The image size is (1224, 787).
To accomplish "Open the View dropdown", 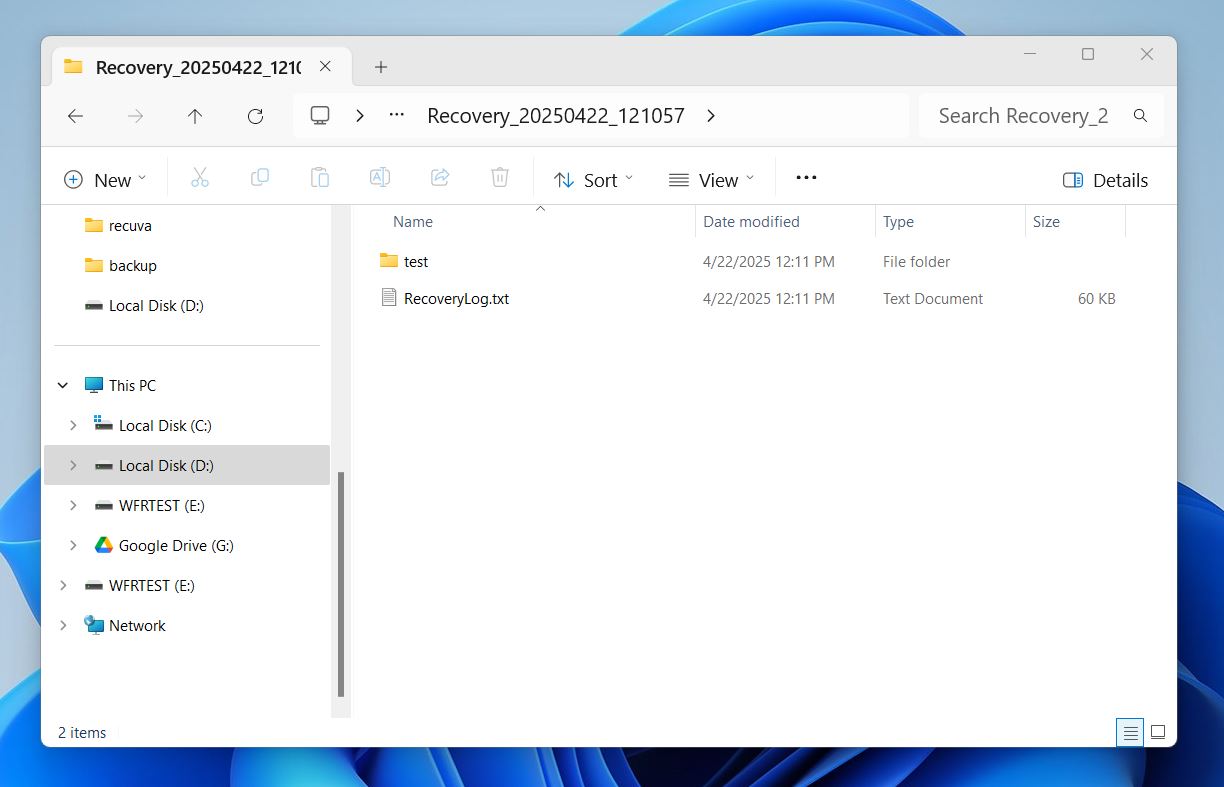I will click(711, 180).
